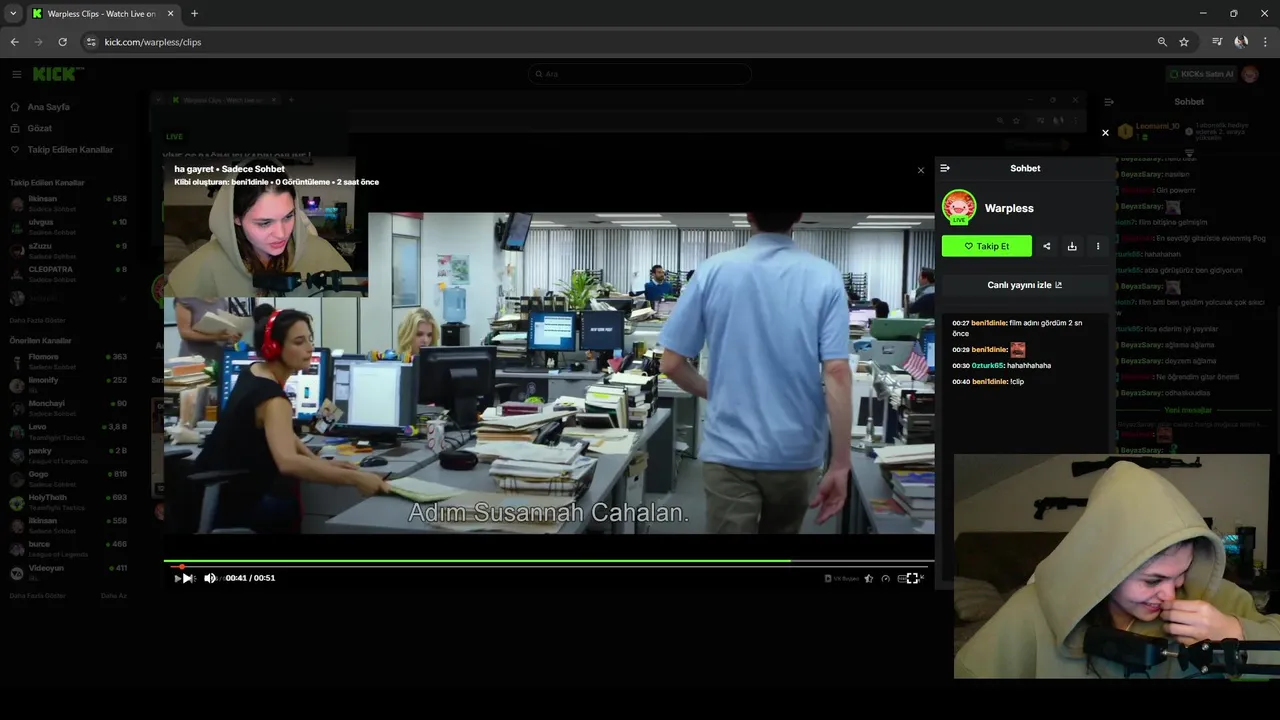Open the user profile avatar at top right

1251,74
